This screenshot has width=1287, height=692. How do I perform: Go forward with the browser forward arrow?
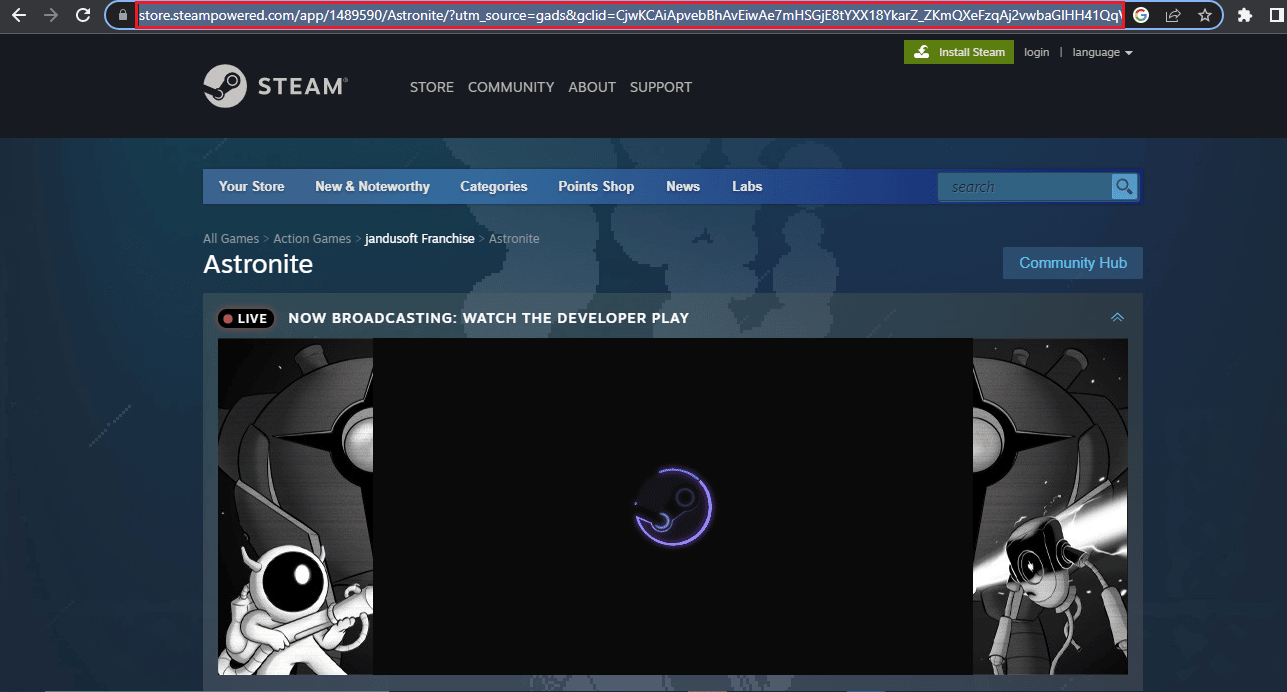click(x=51, y=16)
